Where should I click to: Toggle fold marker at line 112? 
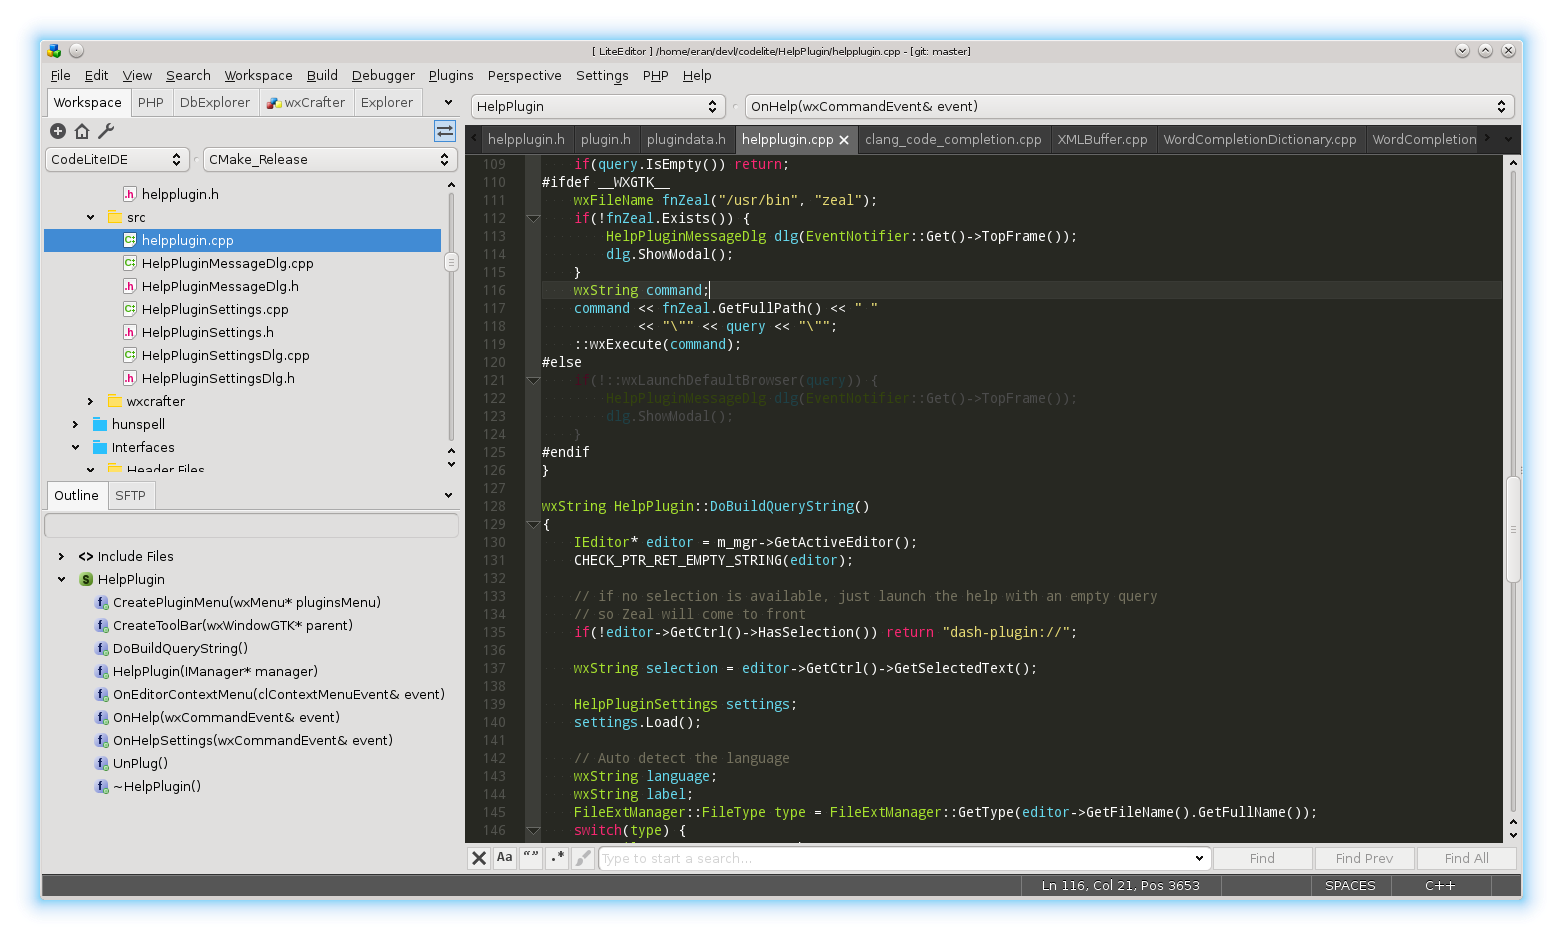533,218
